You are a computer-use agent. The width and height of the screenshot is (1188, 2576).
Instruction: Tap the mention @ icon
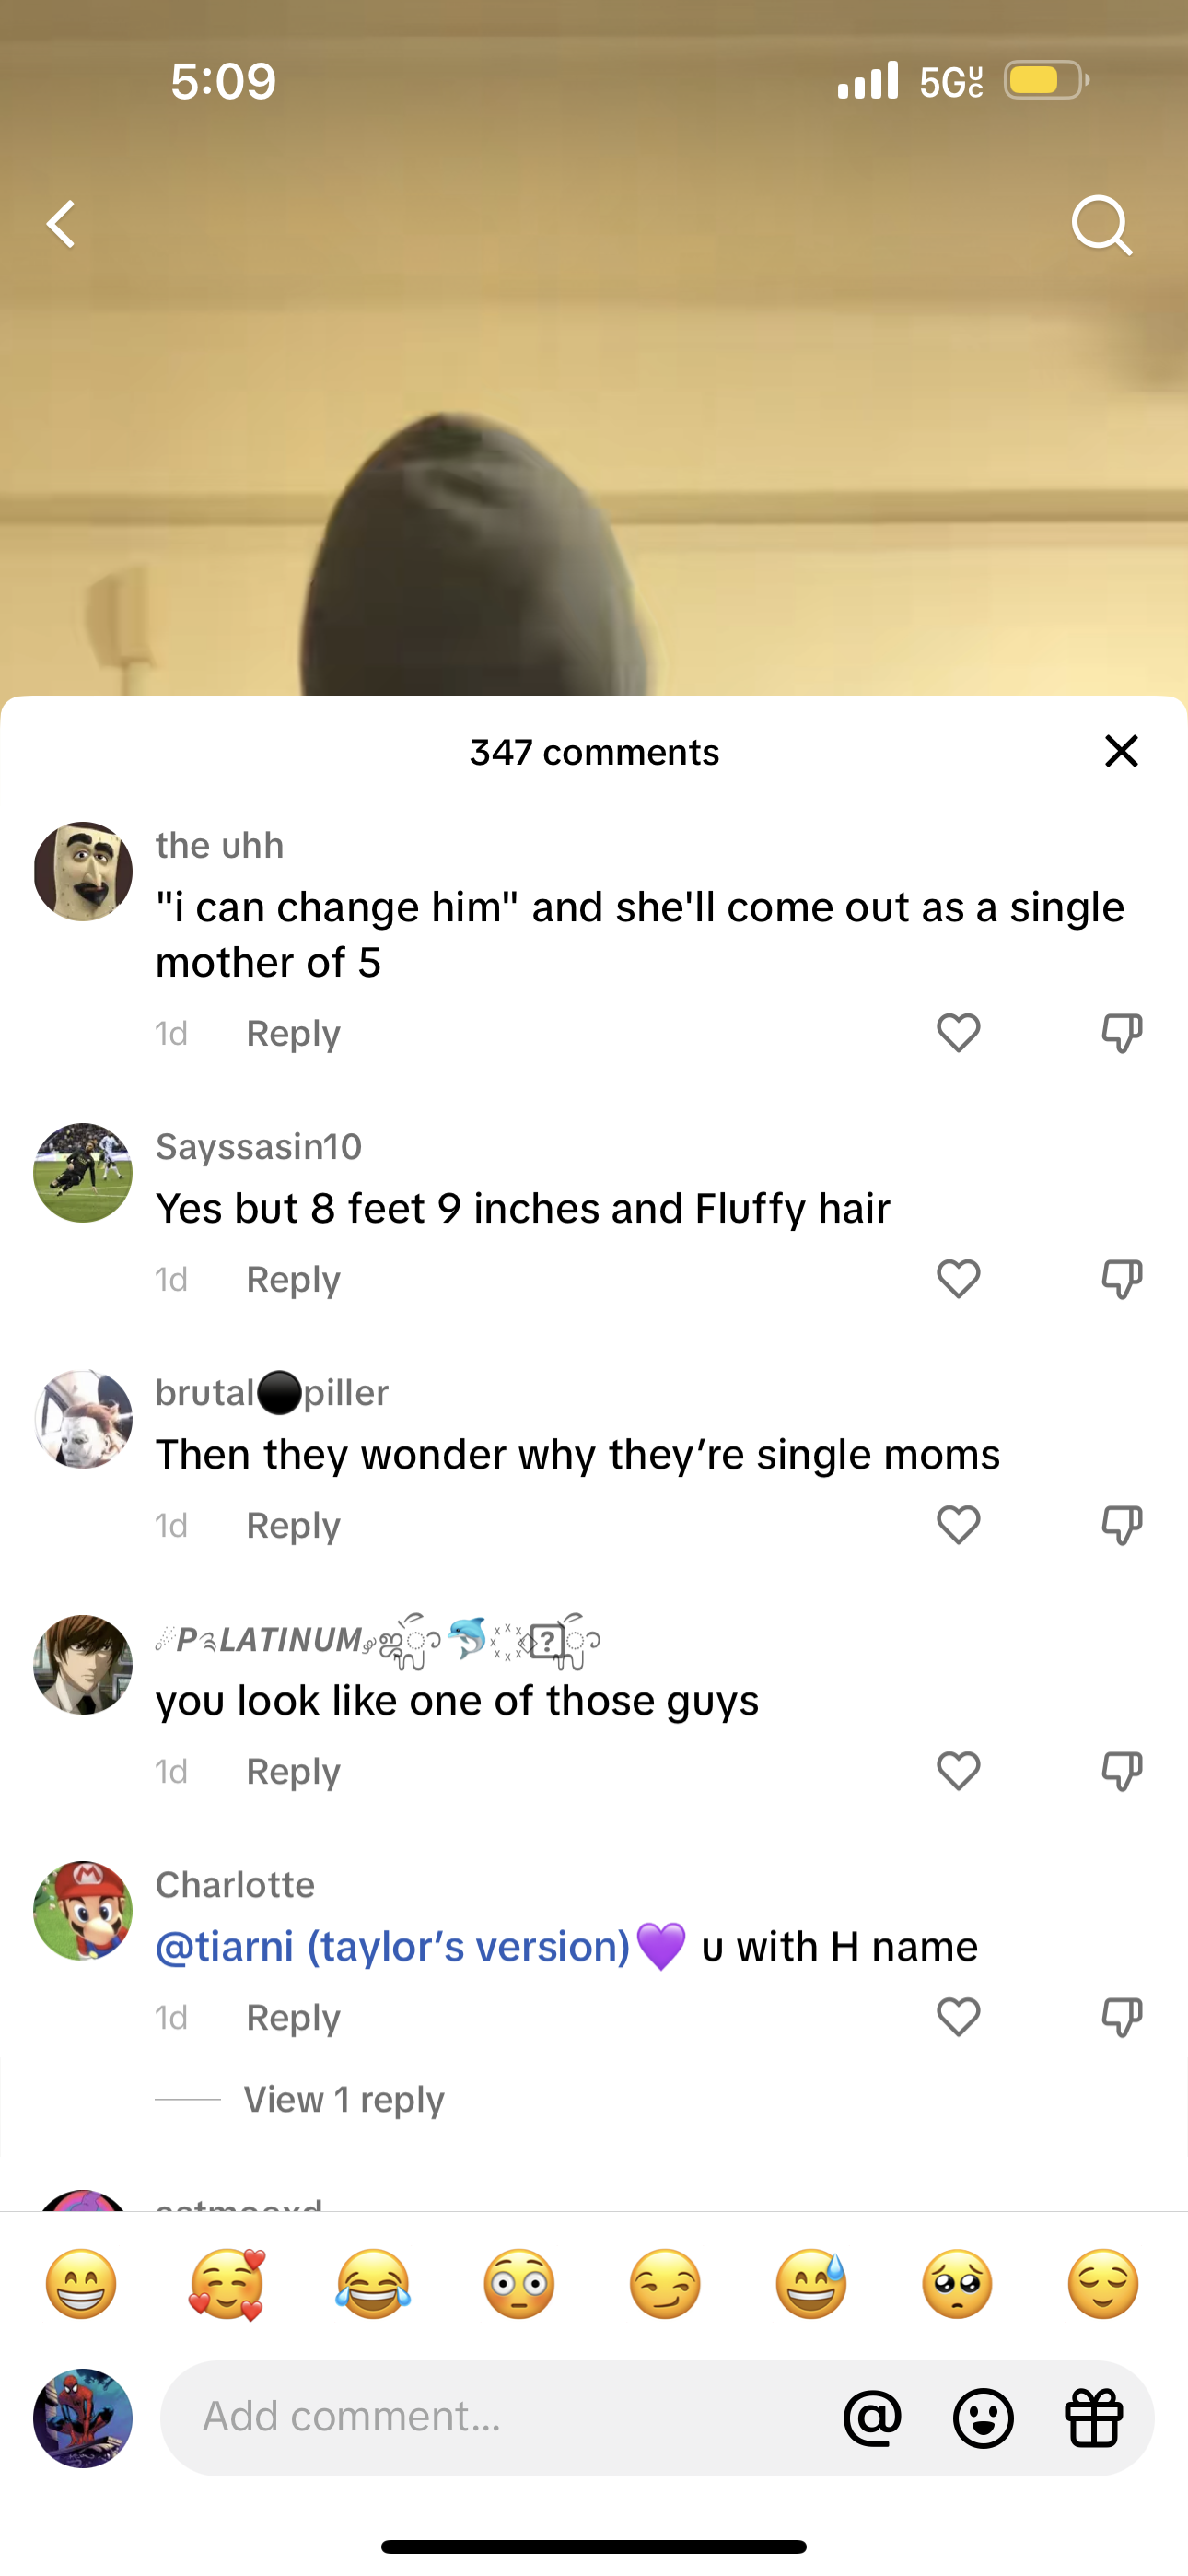(872, 2418)
